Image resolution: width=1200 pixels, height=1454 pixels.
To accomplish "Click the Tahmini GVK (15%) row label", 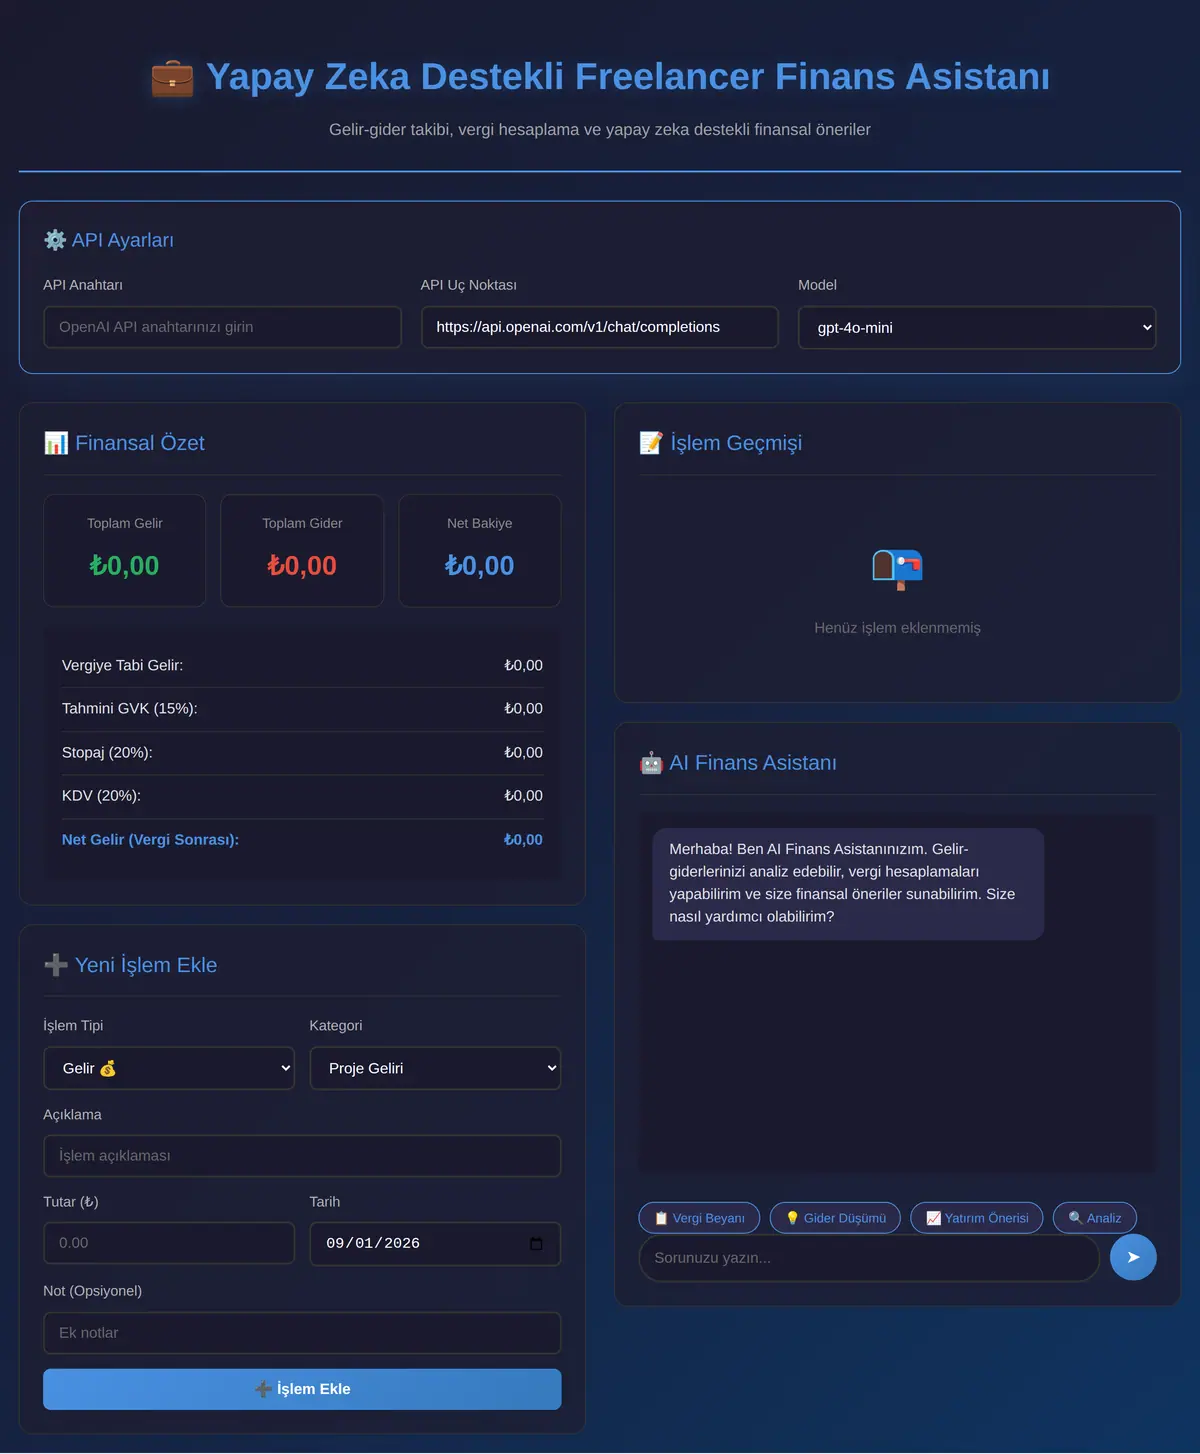I will click(x=130, y=708).
